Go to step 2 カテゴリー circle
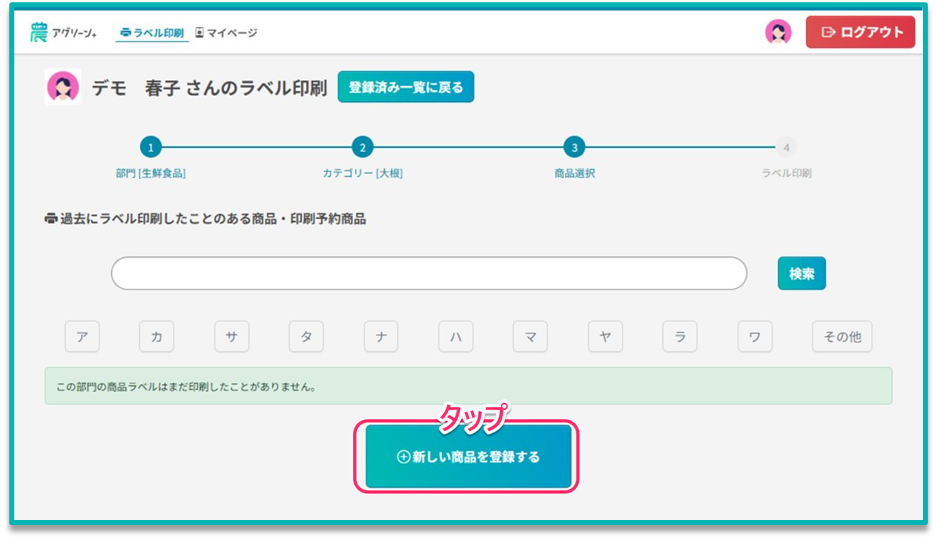 (x=362, y=147)
